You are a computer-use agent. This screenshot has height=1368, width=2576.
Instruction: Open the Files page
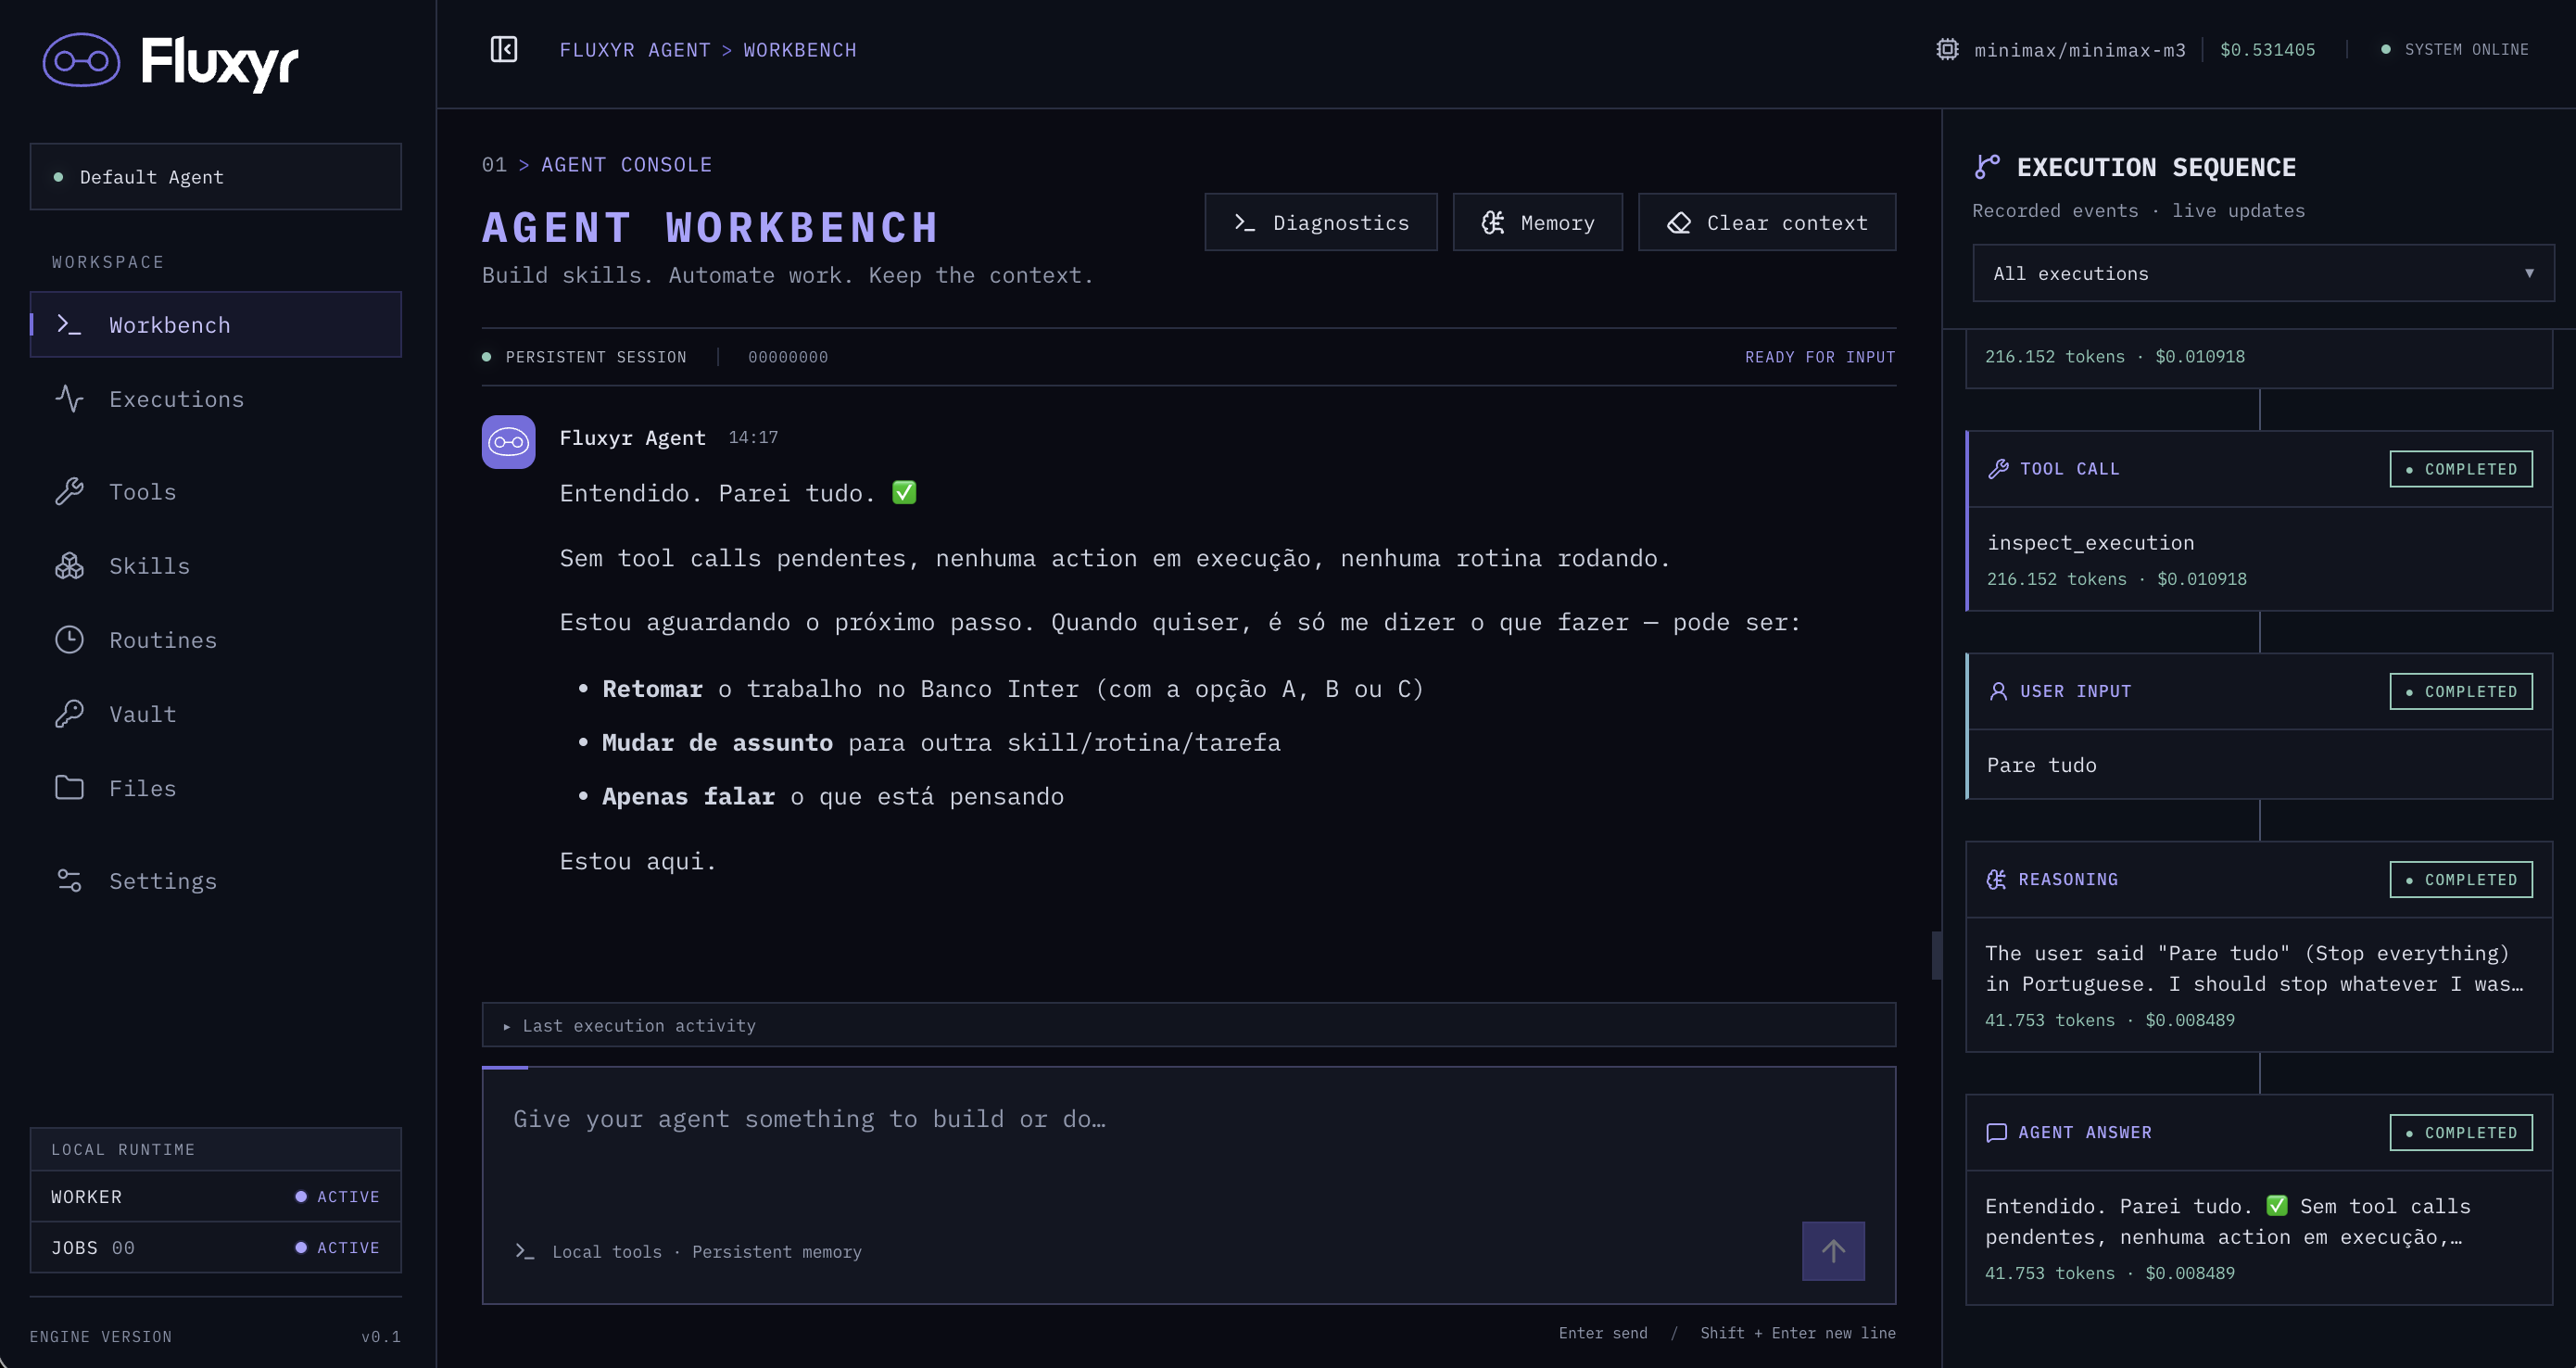[x=215, y=787]
